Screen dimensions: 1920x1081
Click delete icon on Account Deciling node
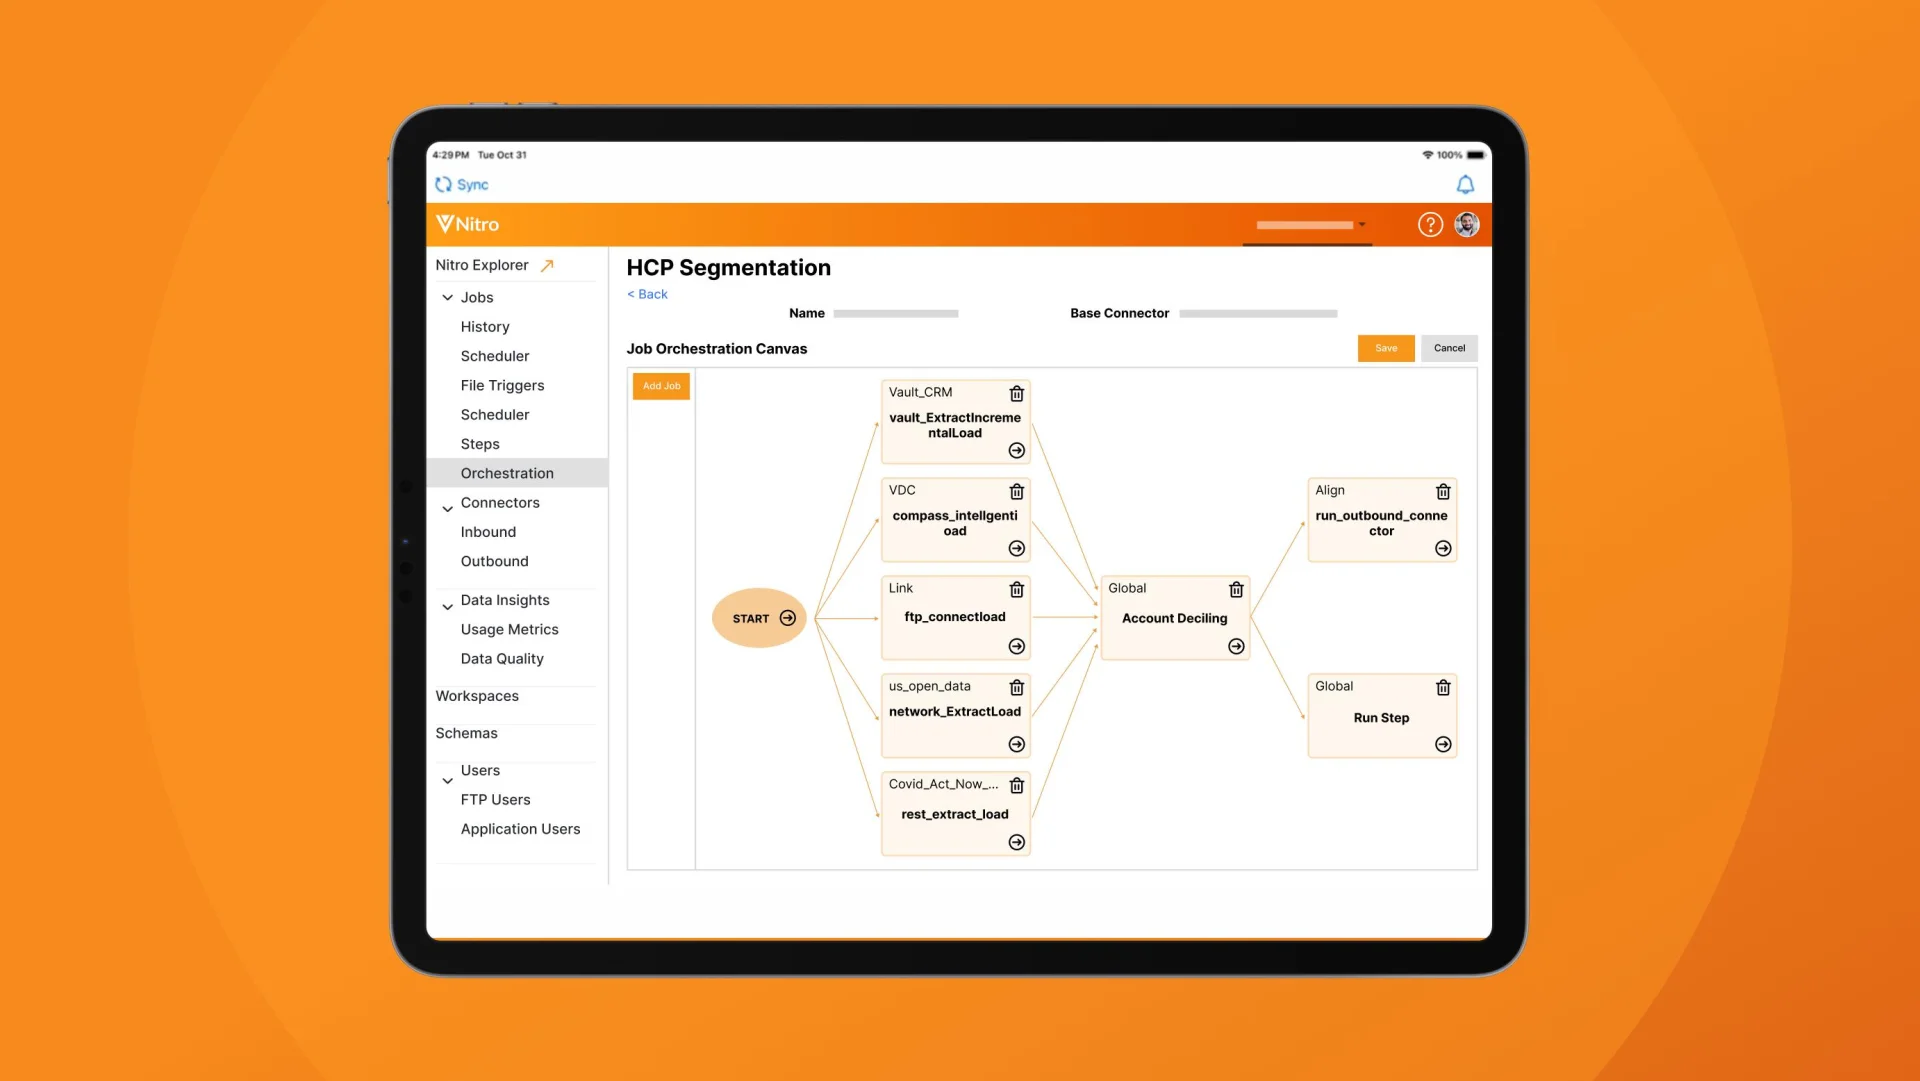[1236, 589]
